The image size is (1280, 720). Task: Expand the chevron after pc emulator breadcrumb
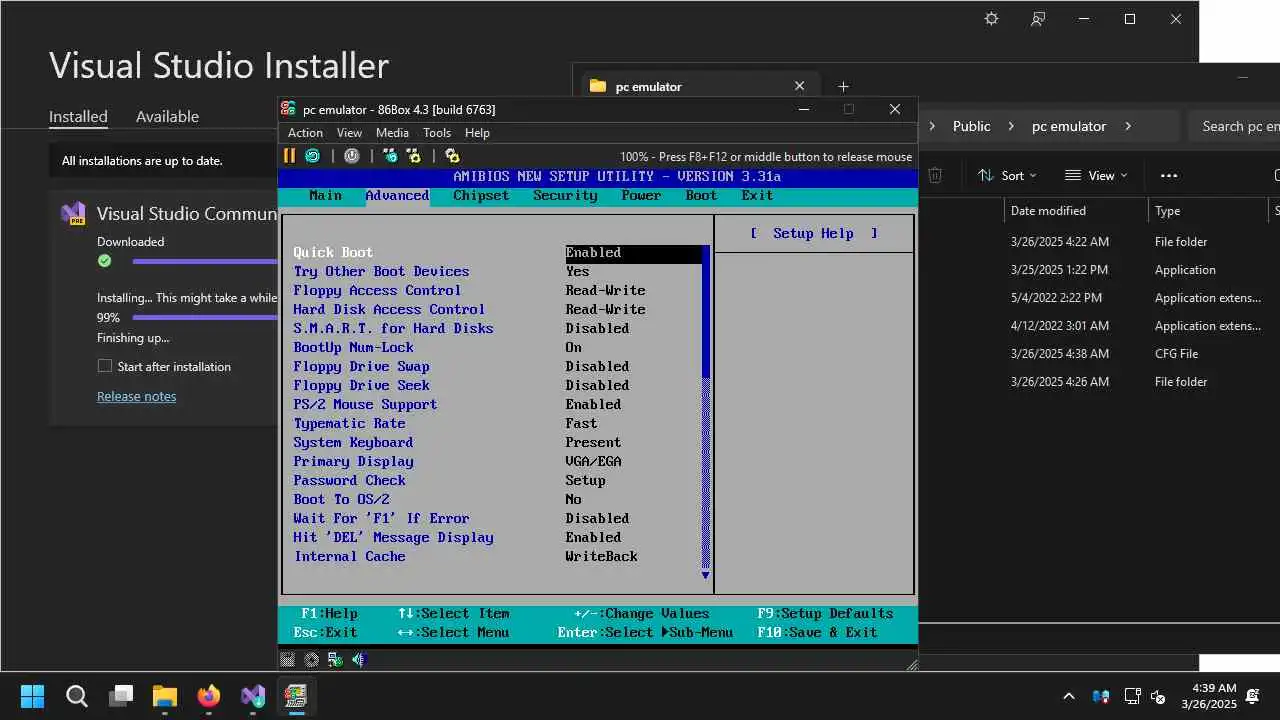tap(1128, 126)
